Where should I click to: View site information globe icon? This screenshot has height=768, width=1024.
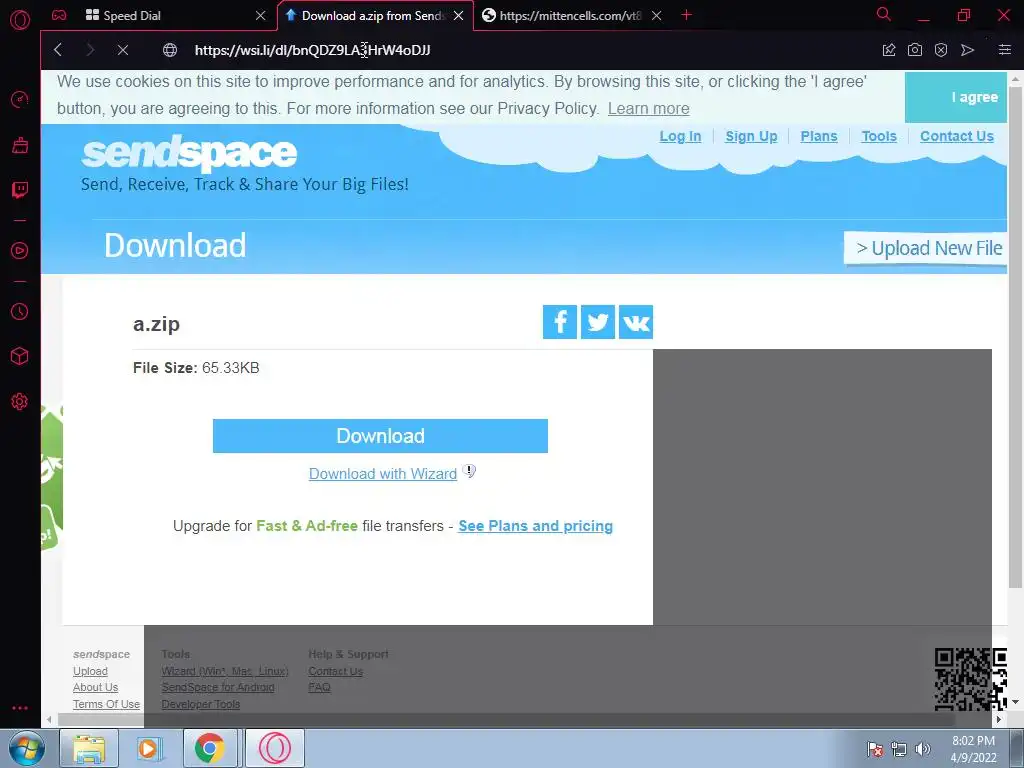[170, 50]
